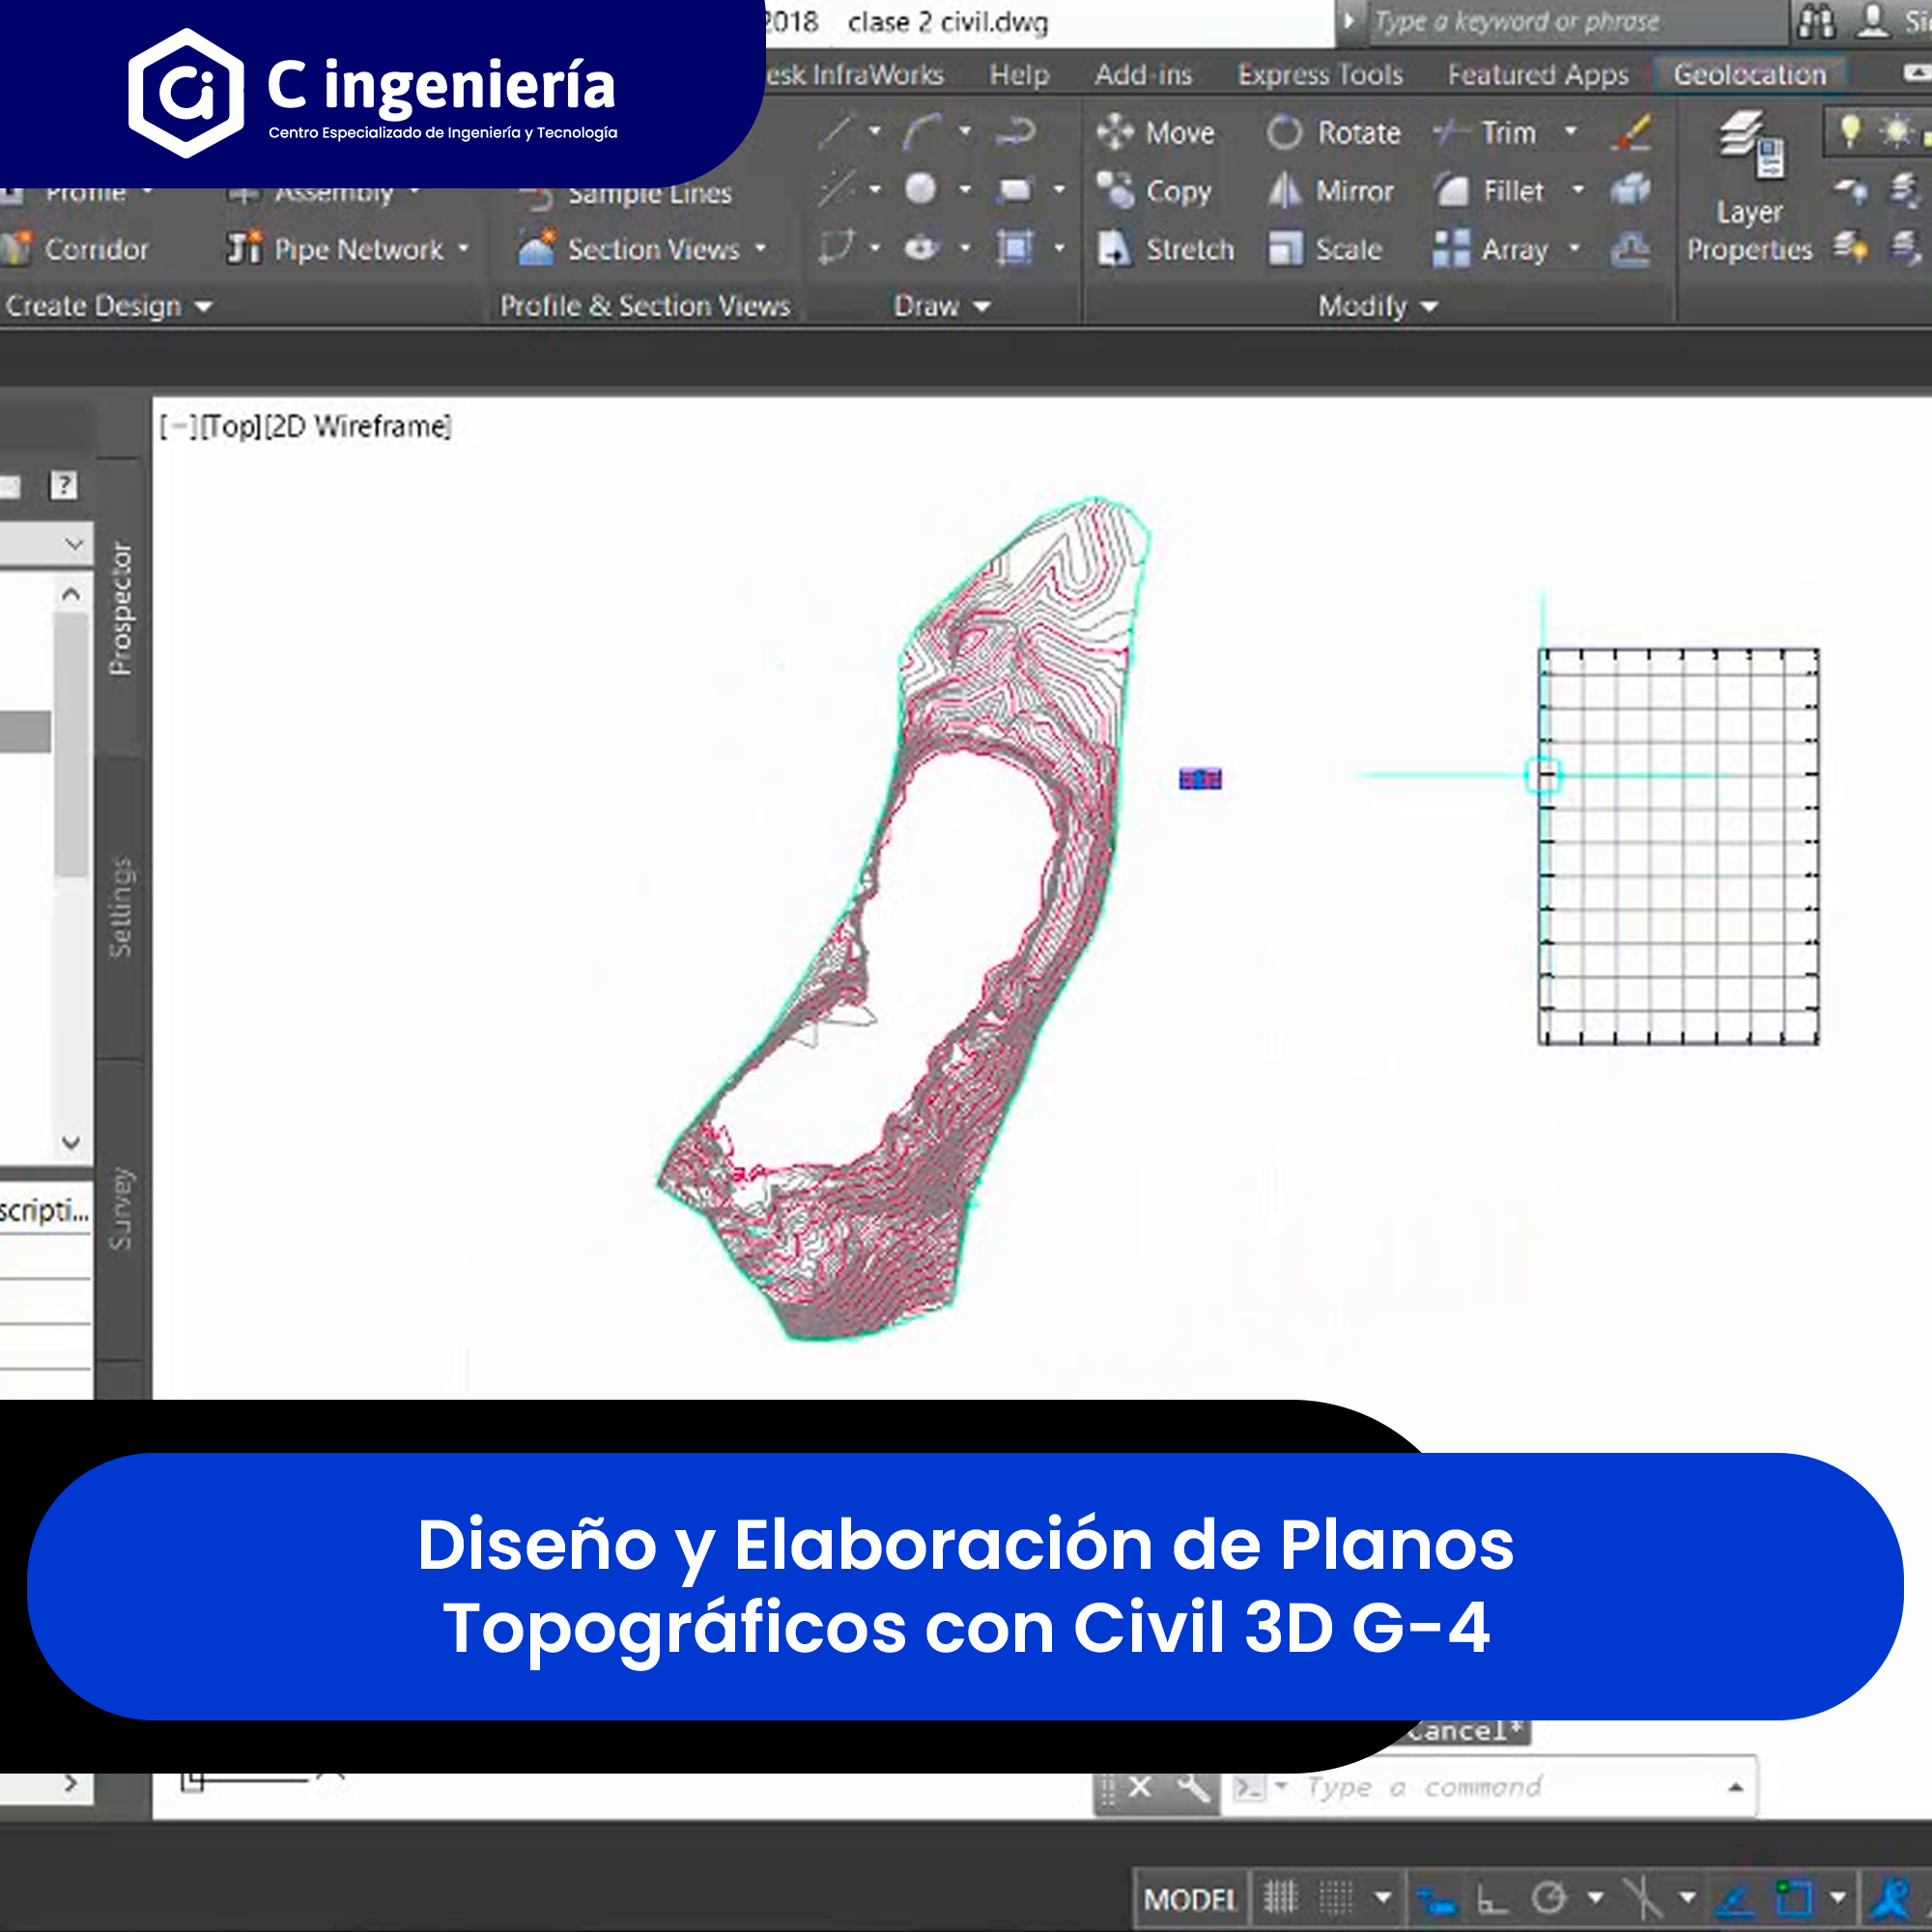
Task: Select the Fillet tool
Action: (1490, 190)
